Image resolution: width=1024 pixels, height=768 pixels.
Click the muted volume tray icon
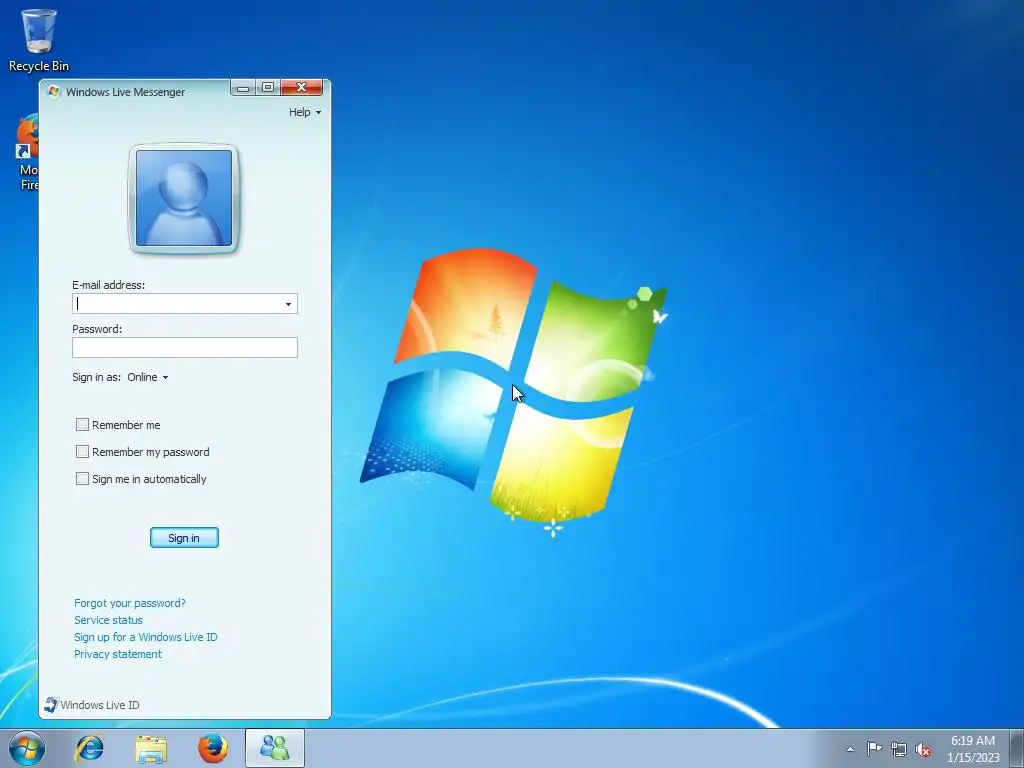click(923, 750)
